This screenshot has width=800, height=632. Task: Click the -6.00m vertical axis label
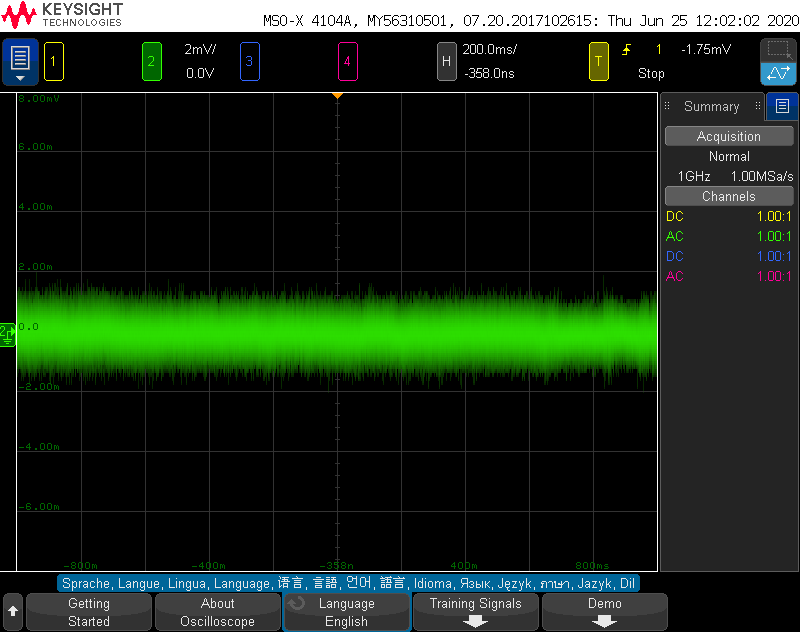(x=39, y=507)
